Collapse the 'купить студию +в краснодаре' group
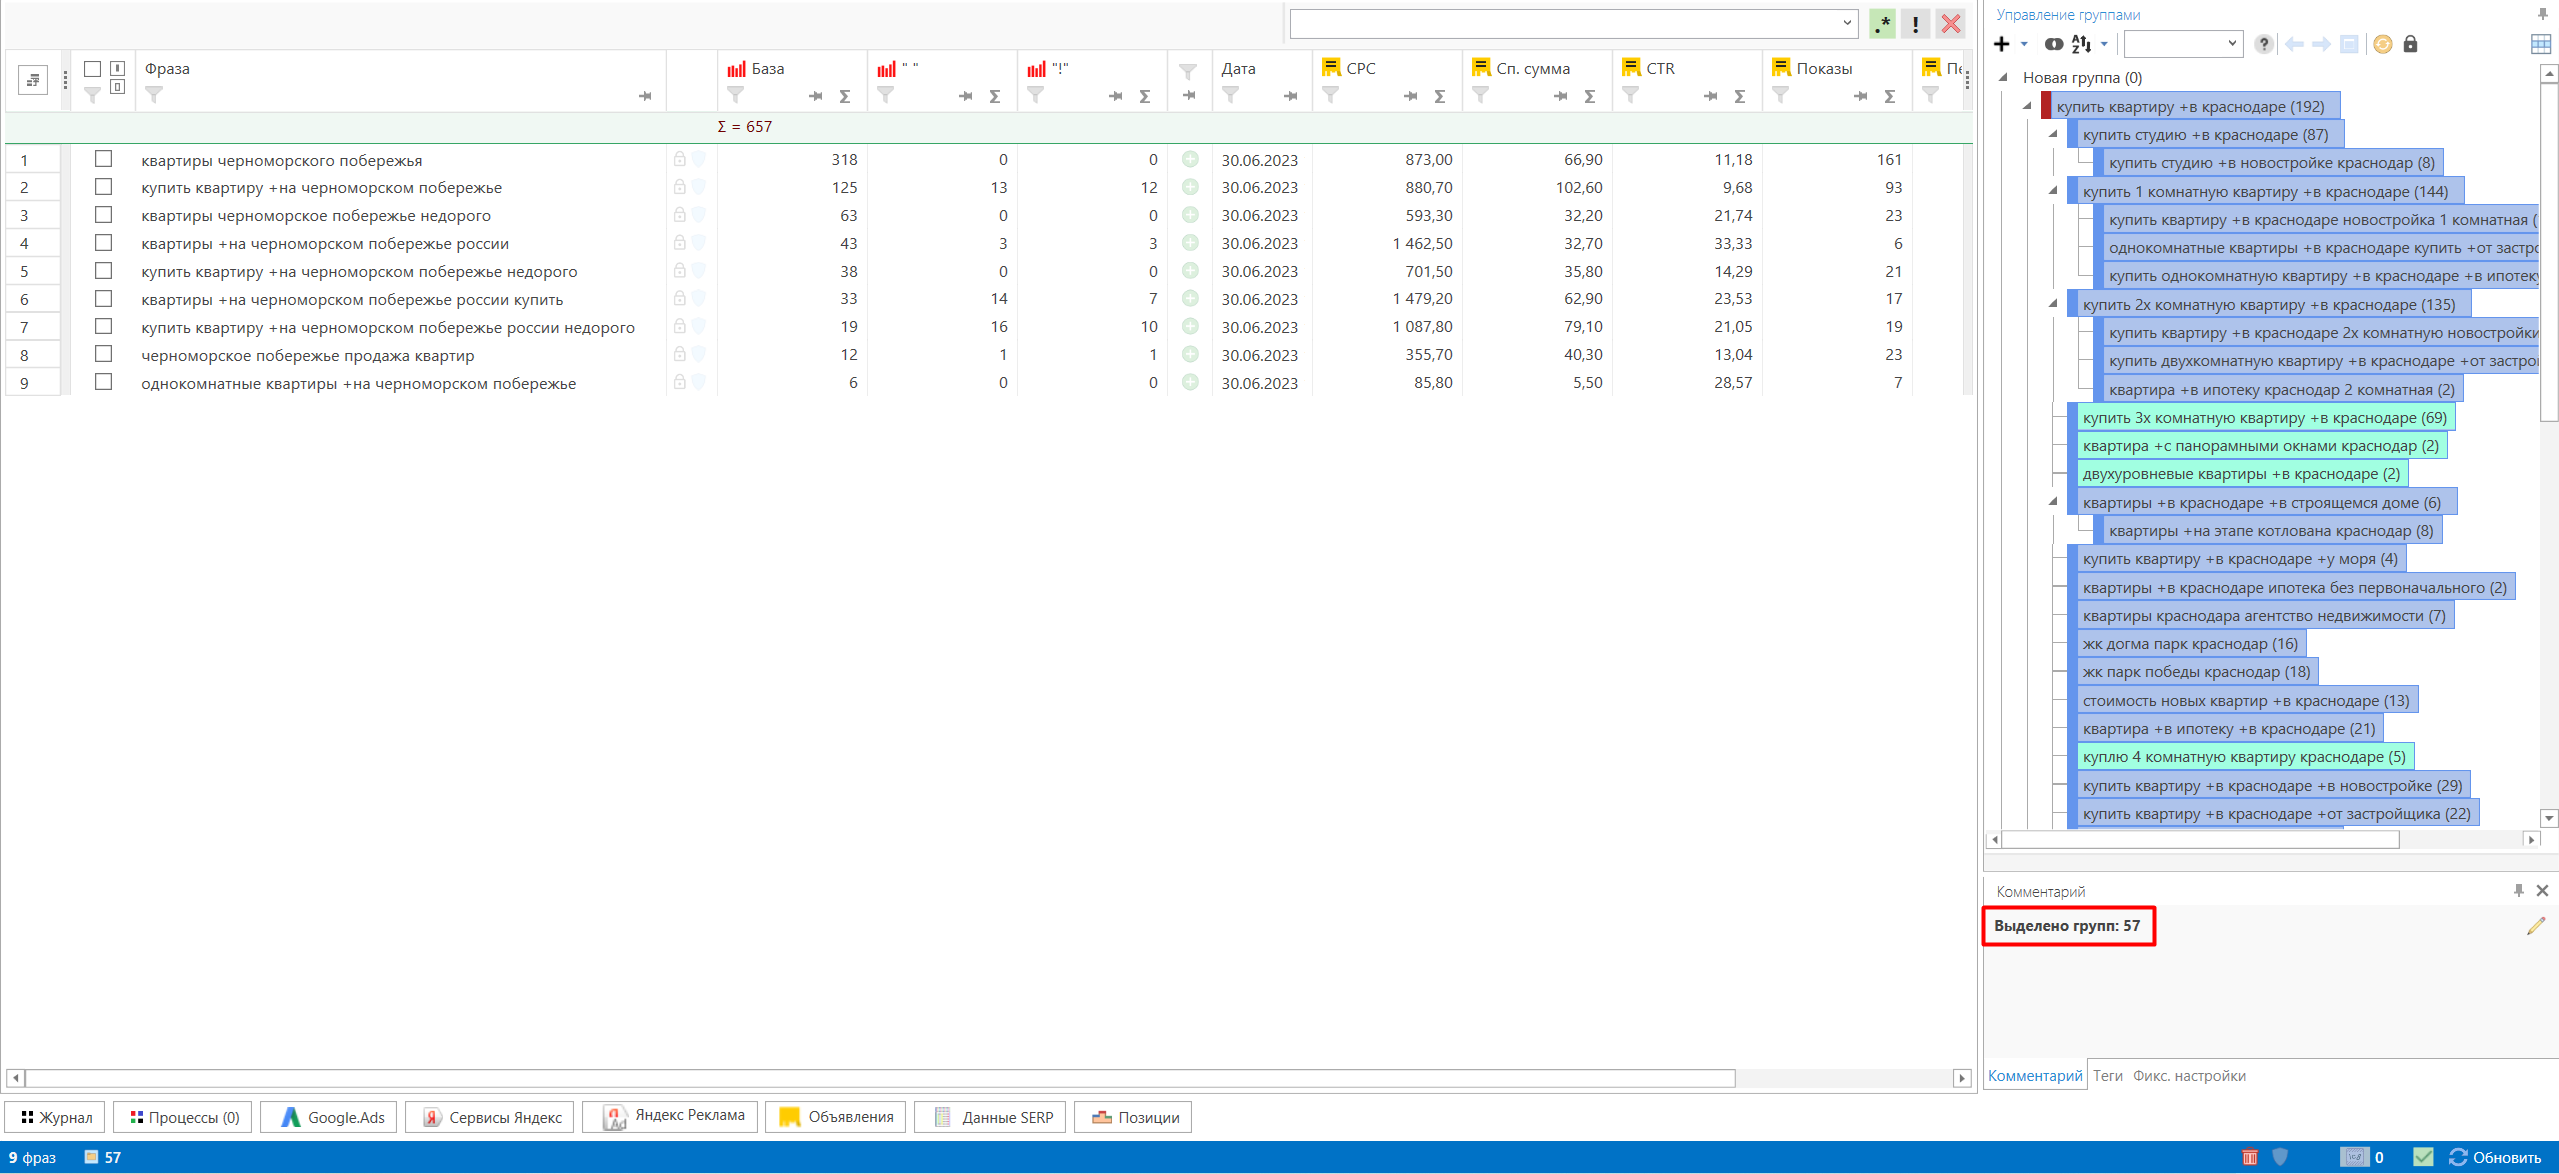Viewport: 2559px width, 1174px height. [x=2053, y=134]
